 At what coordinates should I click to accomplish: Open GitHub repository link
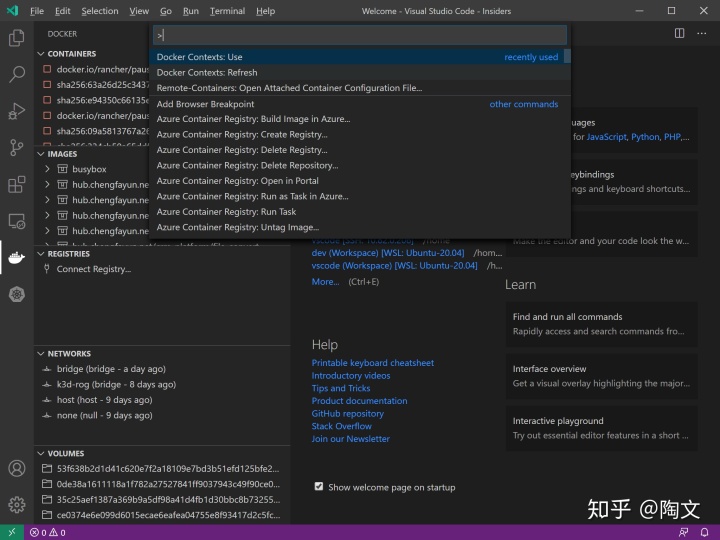pyautogui.click(x=348, y=413)
